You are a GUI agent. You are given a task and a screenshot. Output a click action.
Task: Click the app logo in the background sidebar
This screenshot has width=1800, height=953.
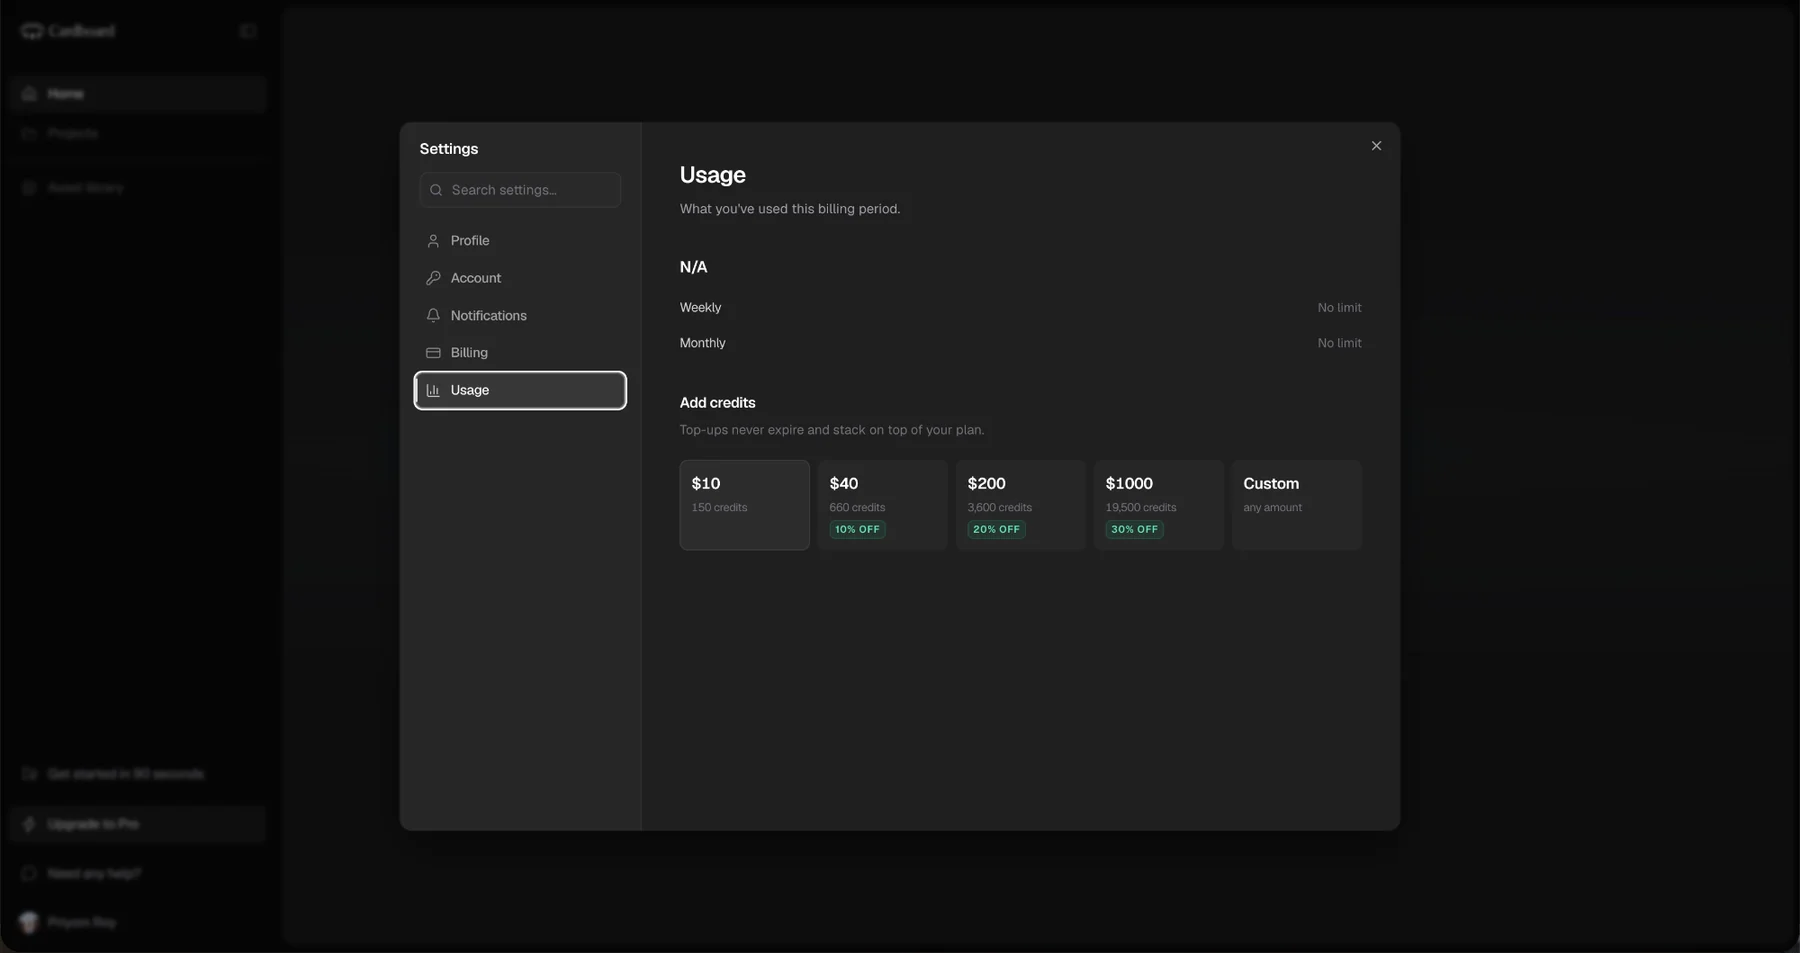[x=68, y=31]
